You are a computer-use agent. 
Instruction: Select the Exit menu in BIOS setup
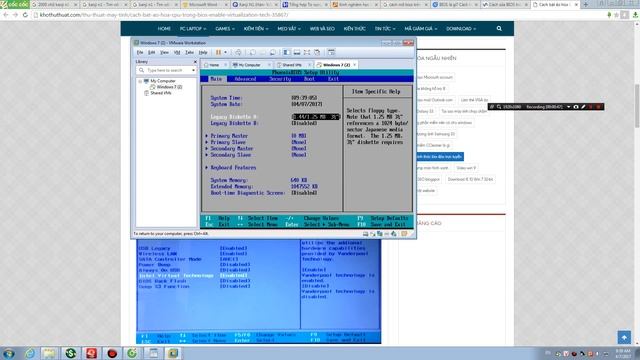coord(333,79)
